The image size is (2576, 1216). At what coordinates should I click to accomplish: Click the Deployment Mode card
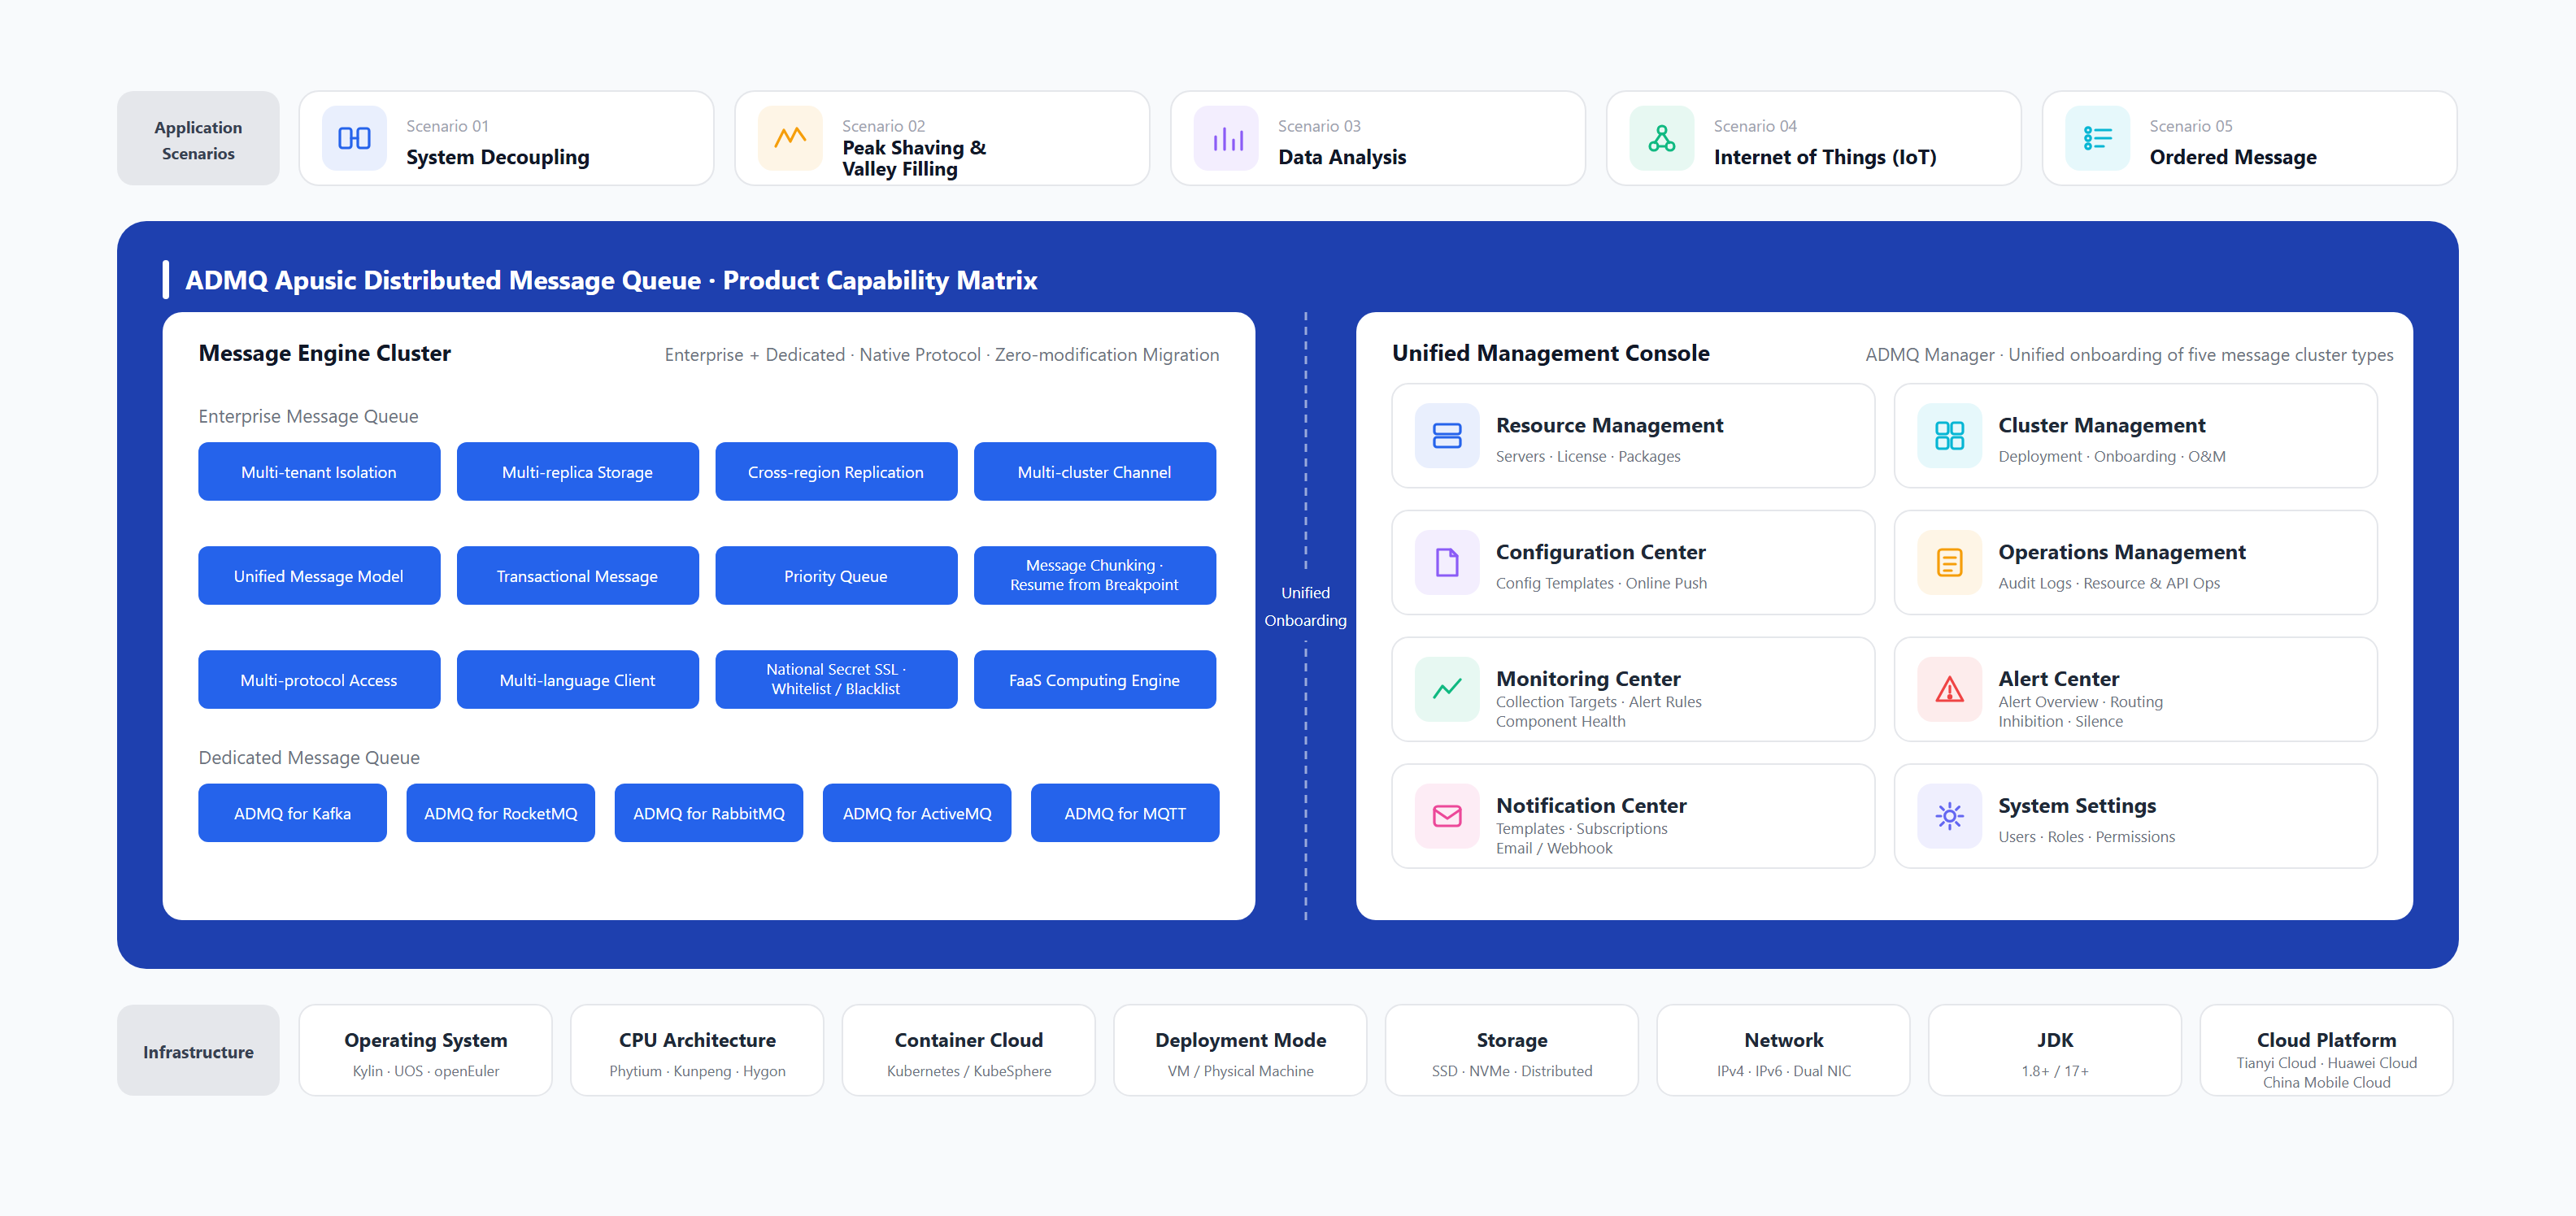[x=1240, y=1051]
